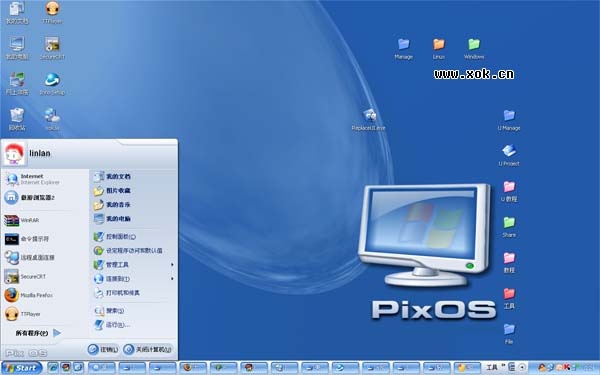This screenshot has width=600, height=375.
Task: Click the 工具 toolbar label on taskbar
Action: (492, 368)
